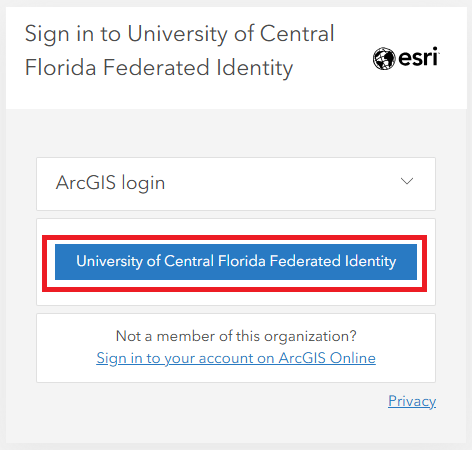Open Sign in to your account on ArcGIS Online

[x=236, y=358]
